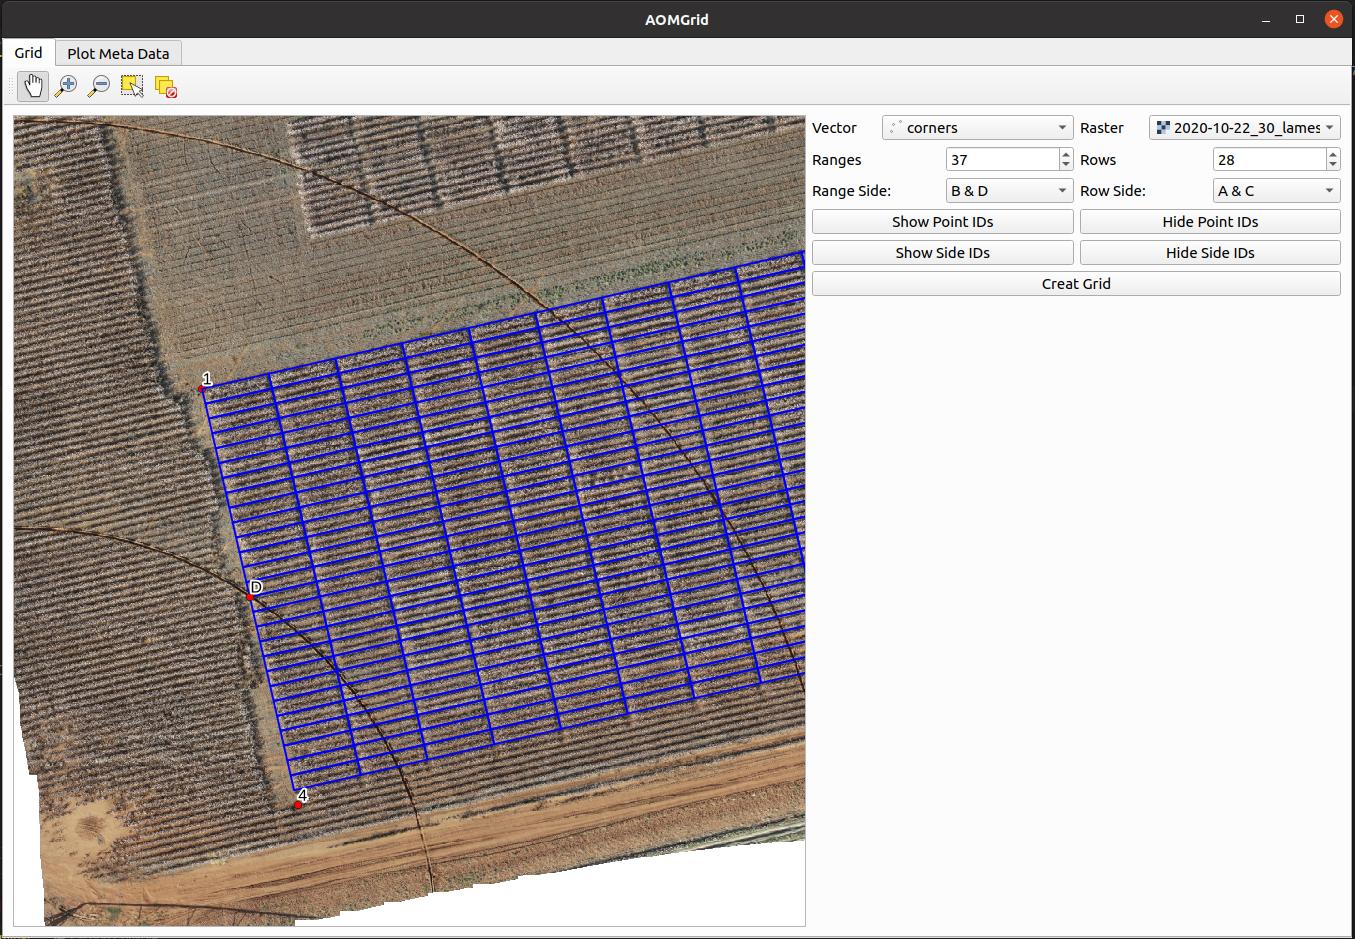This screenshot has width=1355, height=939.
Task: Click the Creat Grid button
Action: pyautogui.click(x=1076, y=283)
